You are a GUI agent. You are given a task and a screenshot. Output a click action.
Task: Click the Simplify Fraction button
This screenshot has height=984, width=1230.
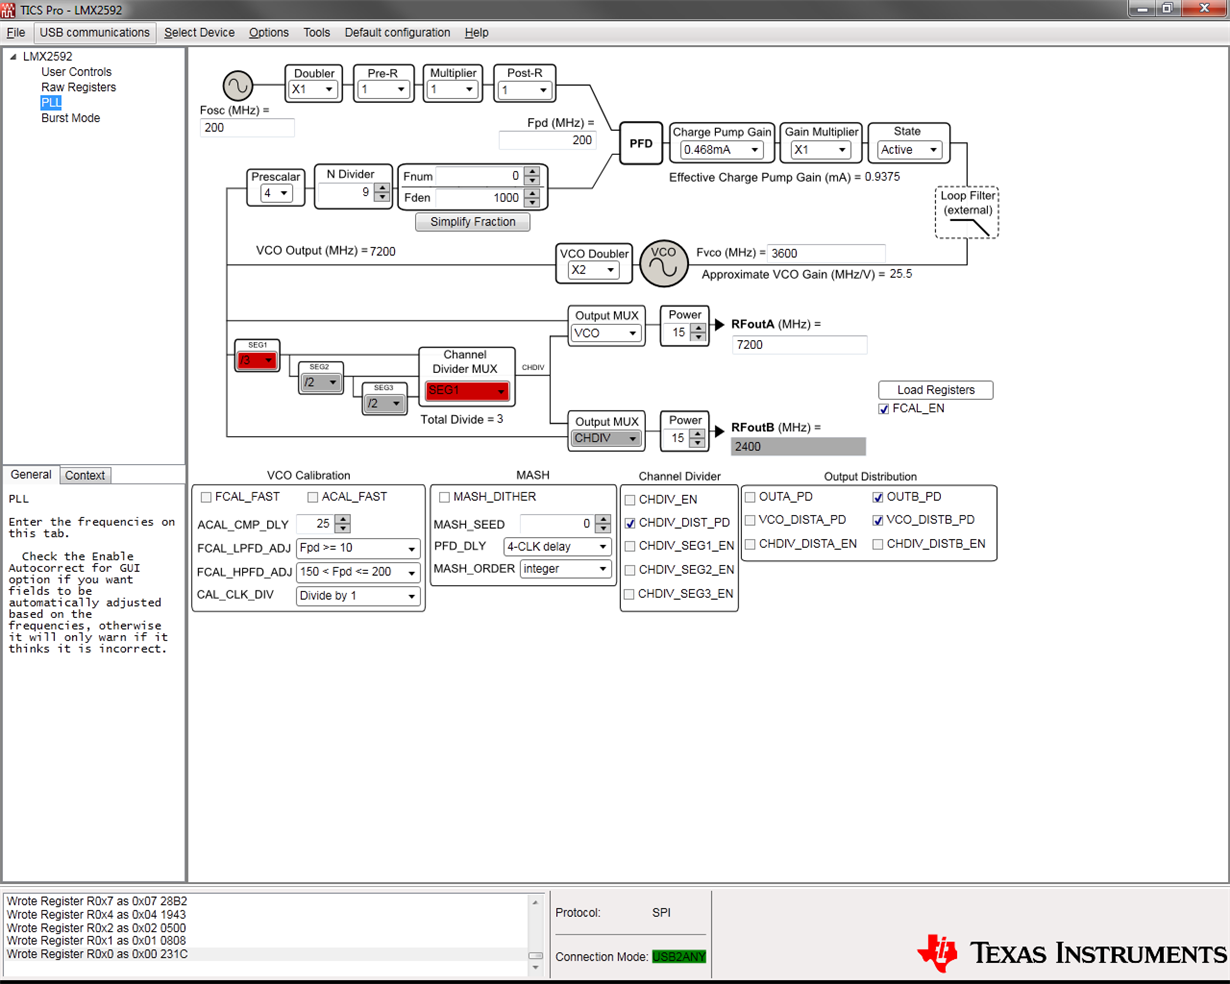[473, 222]
